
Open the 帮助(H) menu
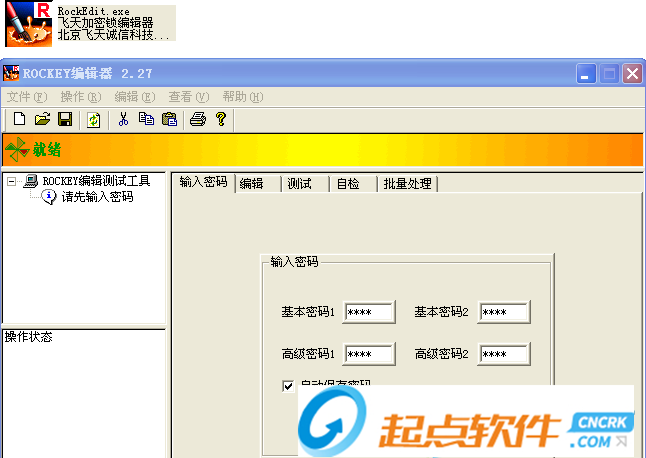[x=243, y=97]
